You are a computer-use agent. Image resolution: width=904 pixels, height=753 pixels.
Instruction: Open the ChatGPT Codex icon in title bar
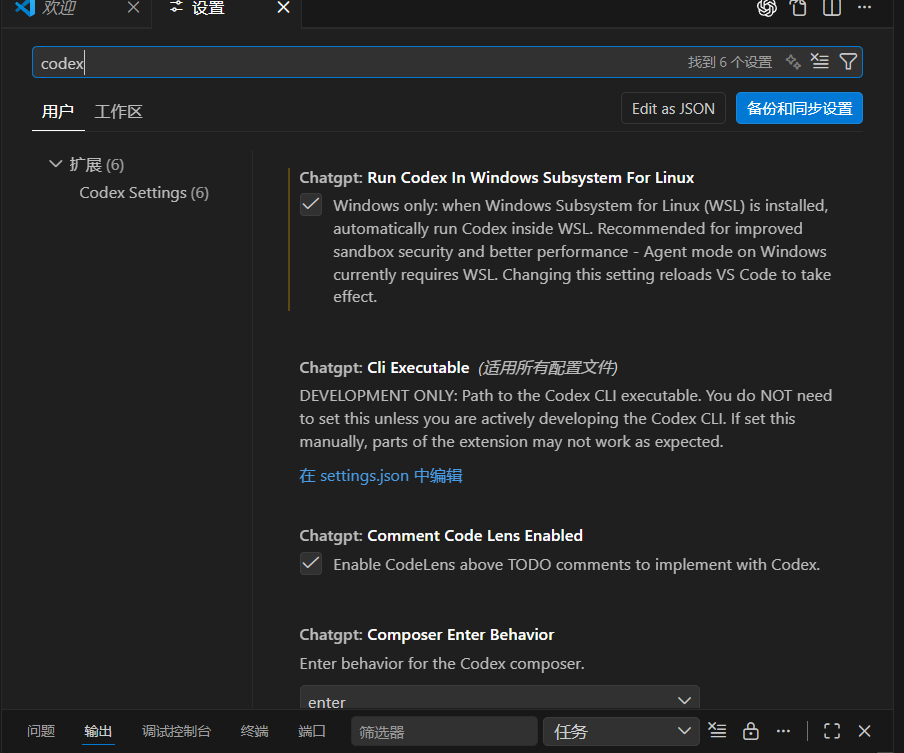click(x=766, y=8)
